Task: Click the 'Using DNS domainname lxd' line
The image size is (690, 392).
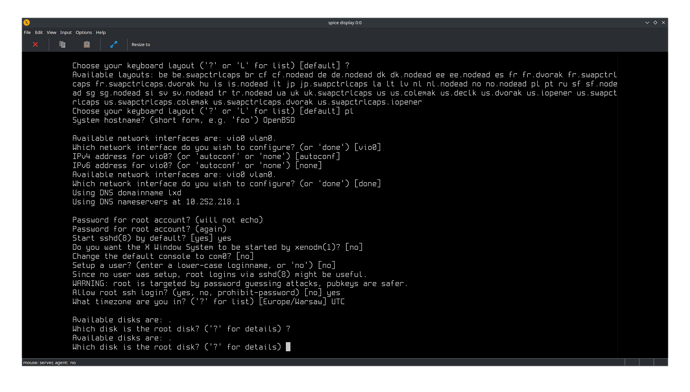Action: click(x=127, y=193)
